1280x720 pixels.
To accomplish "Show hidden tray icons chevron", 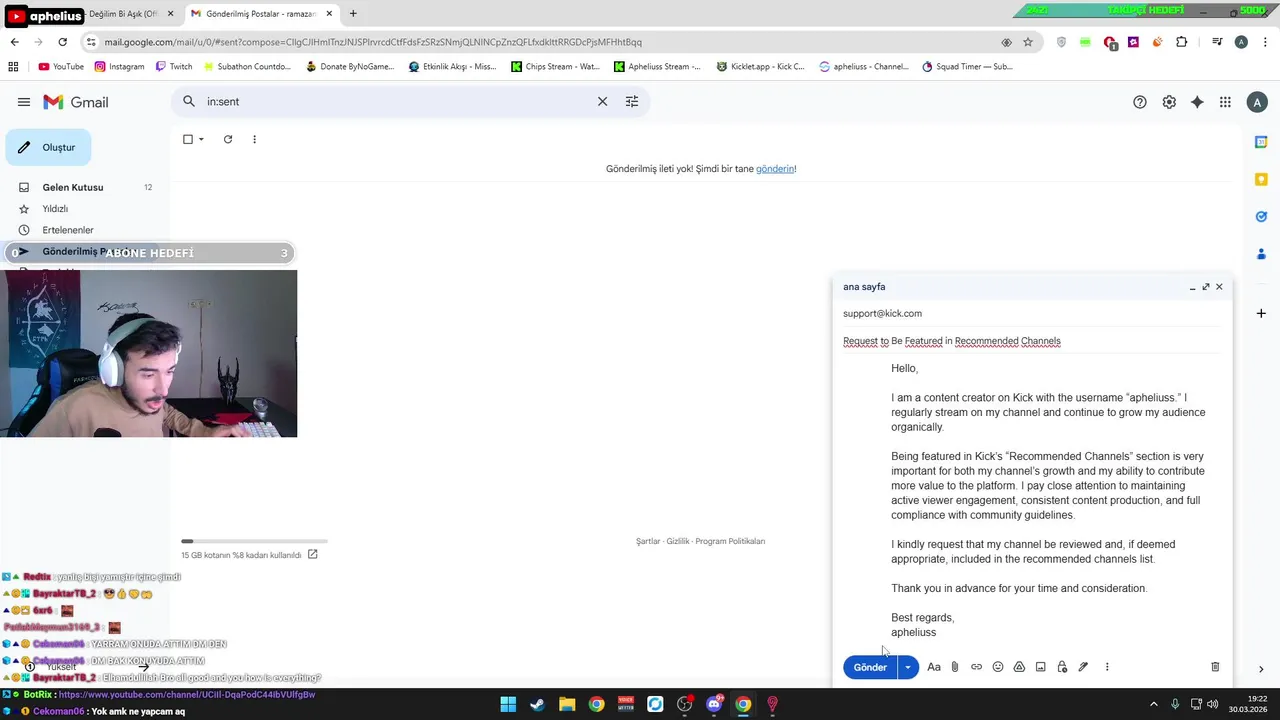I will coord(1154,704).
